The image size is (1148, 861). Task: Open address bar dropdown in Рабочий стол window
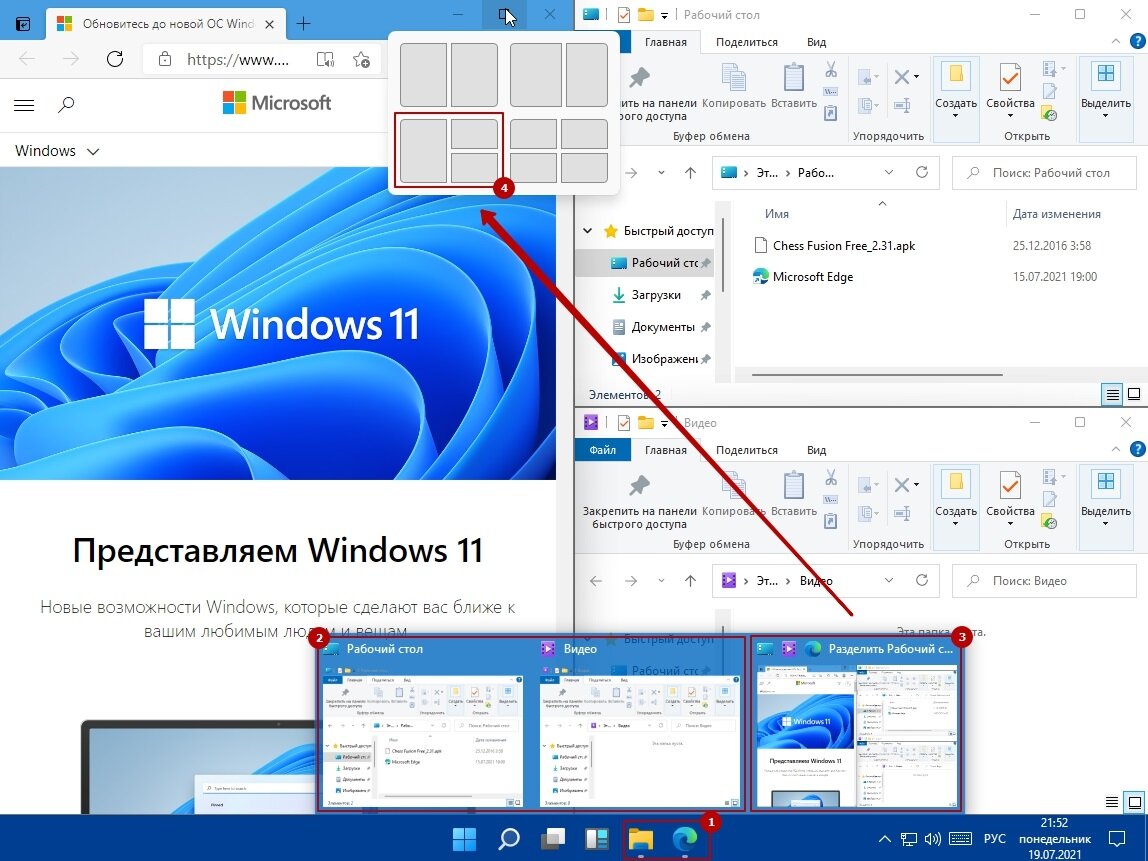click(889, 173)
